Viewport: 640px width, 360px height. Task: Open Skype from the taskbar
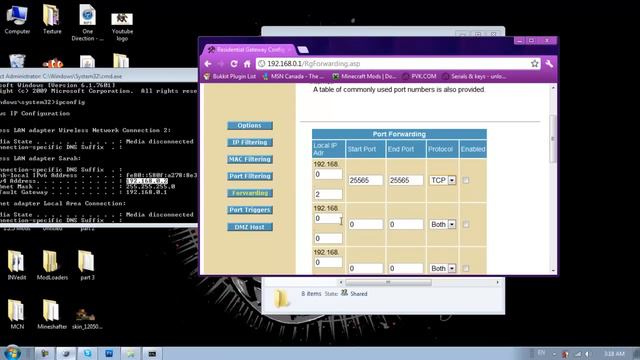tap(87, 353)
